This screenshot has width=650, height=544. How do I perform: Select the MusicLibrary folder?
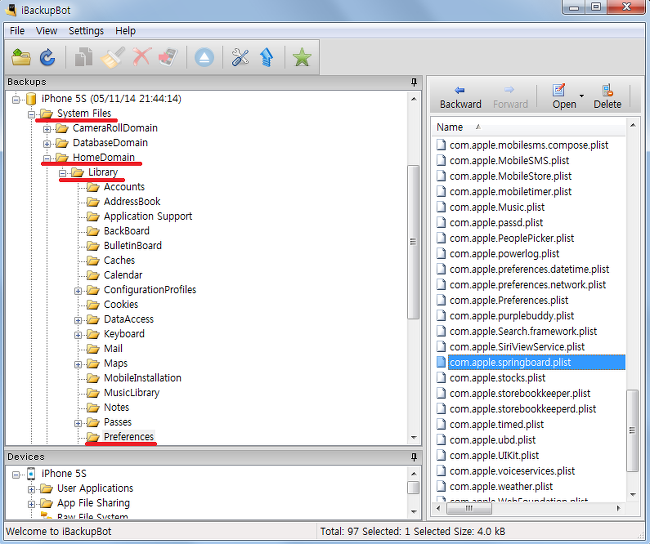[x=131, y=392]
